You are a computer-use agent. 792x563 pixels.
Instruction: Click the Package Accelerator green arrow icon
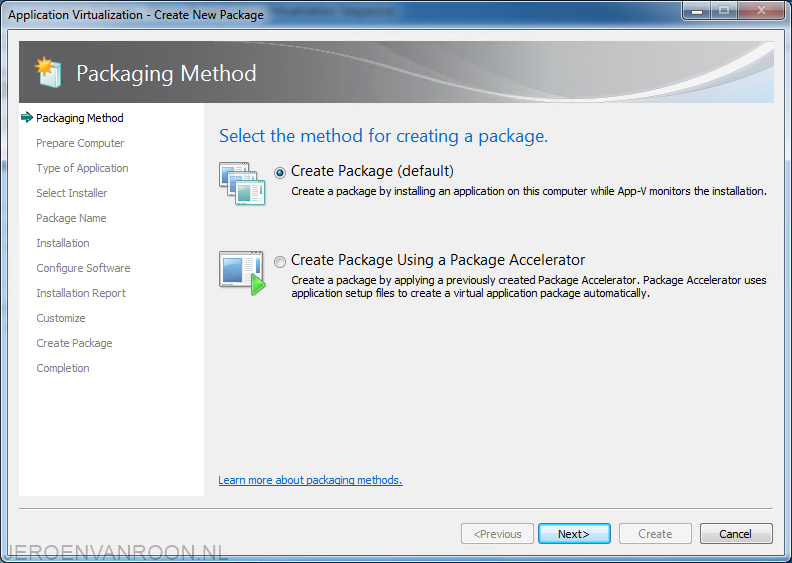click(242, 273)
